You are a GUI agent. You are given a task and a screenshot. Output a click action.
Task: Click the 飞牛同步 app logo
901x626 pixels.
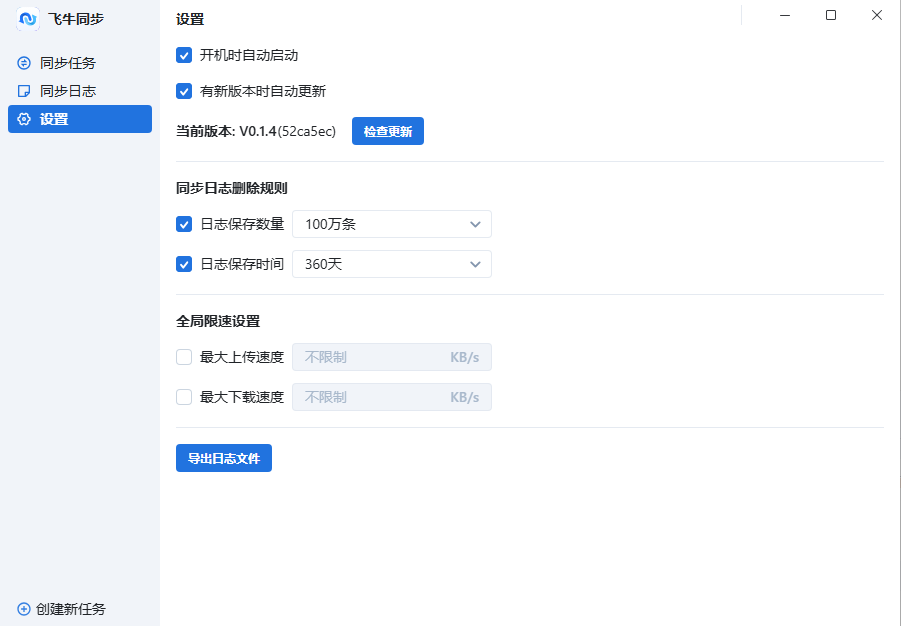27,19
